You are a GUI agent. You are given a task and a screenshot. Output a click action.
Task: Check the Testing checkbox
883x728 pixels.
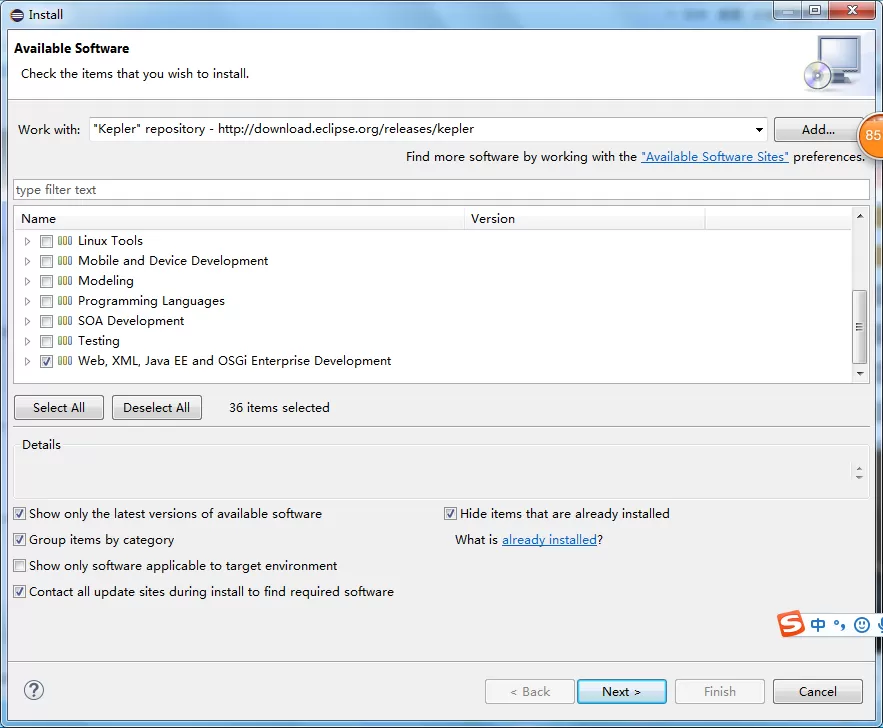46,341
